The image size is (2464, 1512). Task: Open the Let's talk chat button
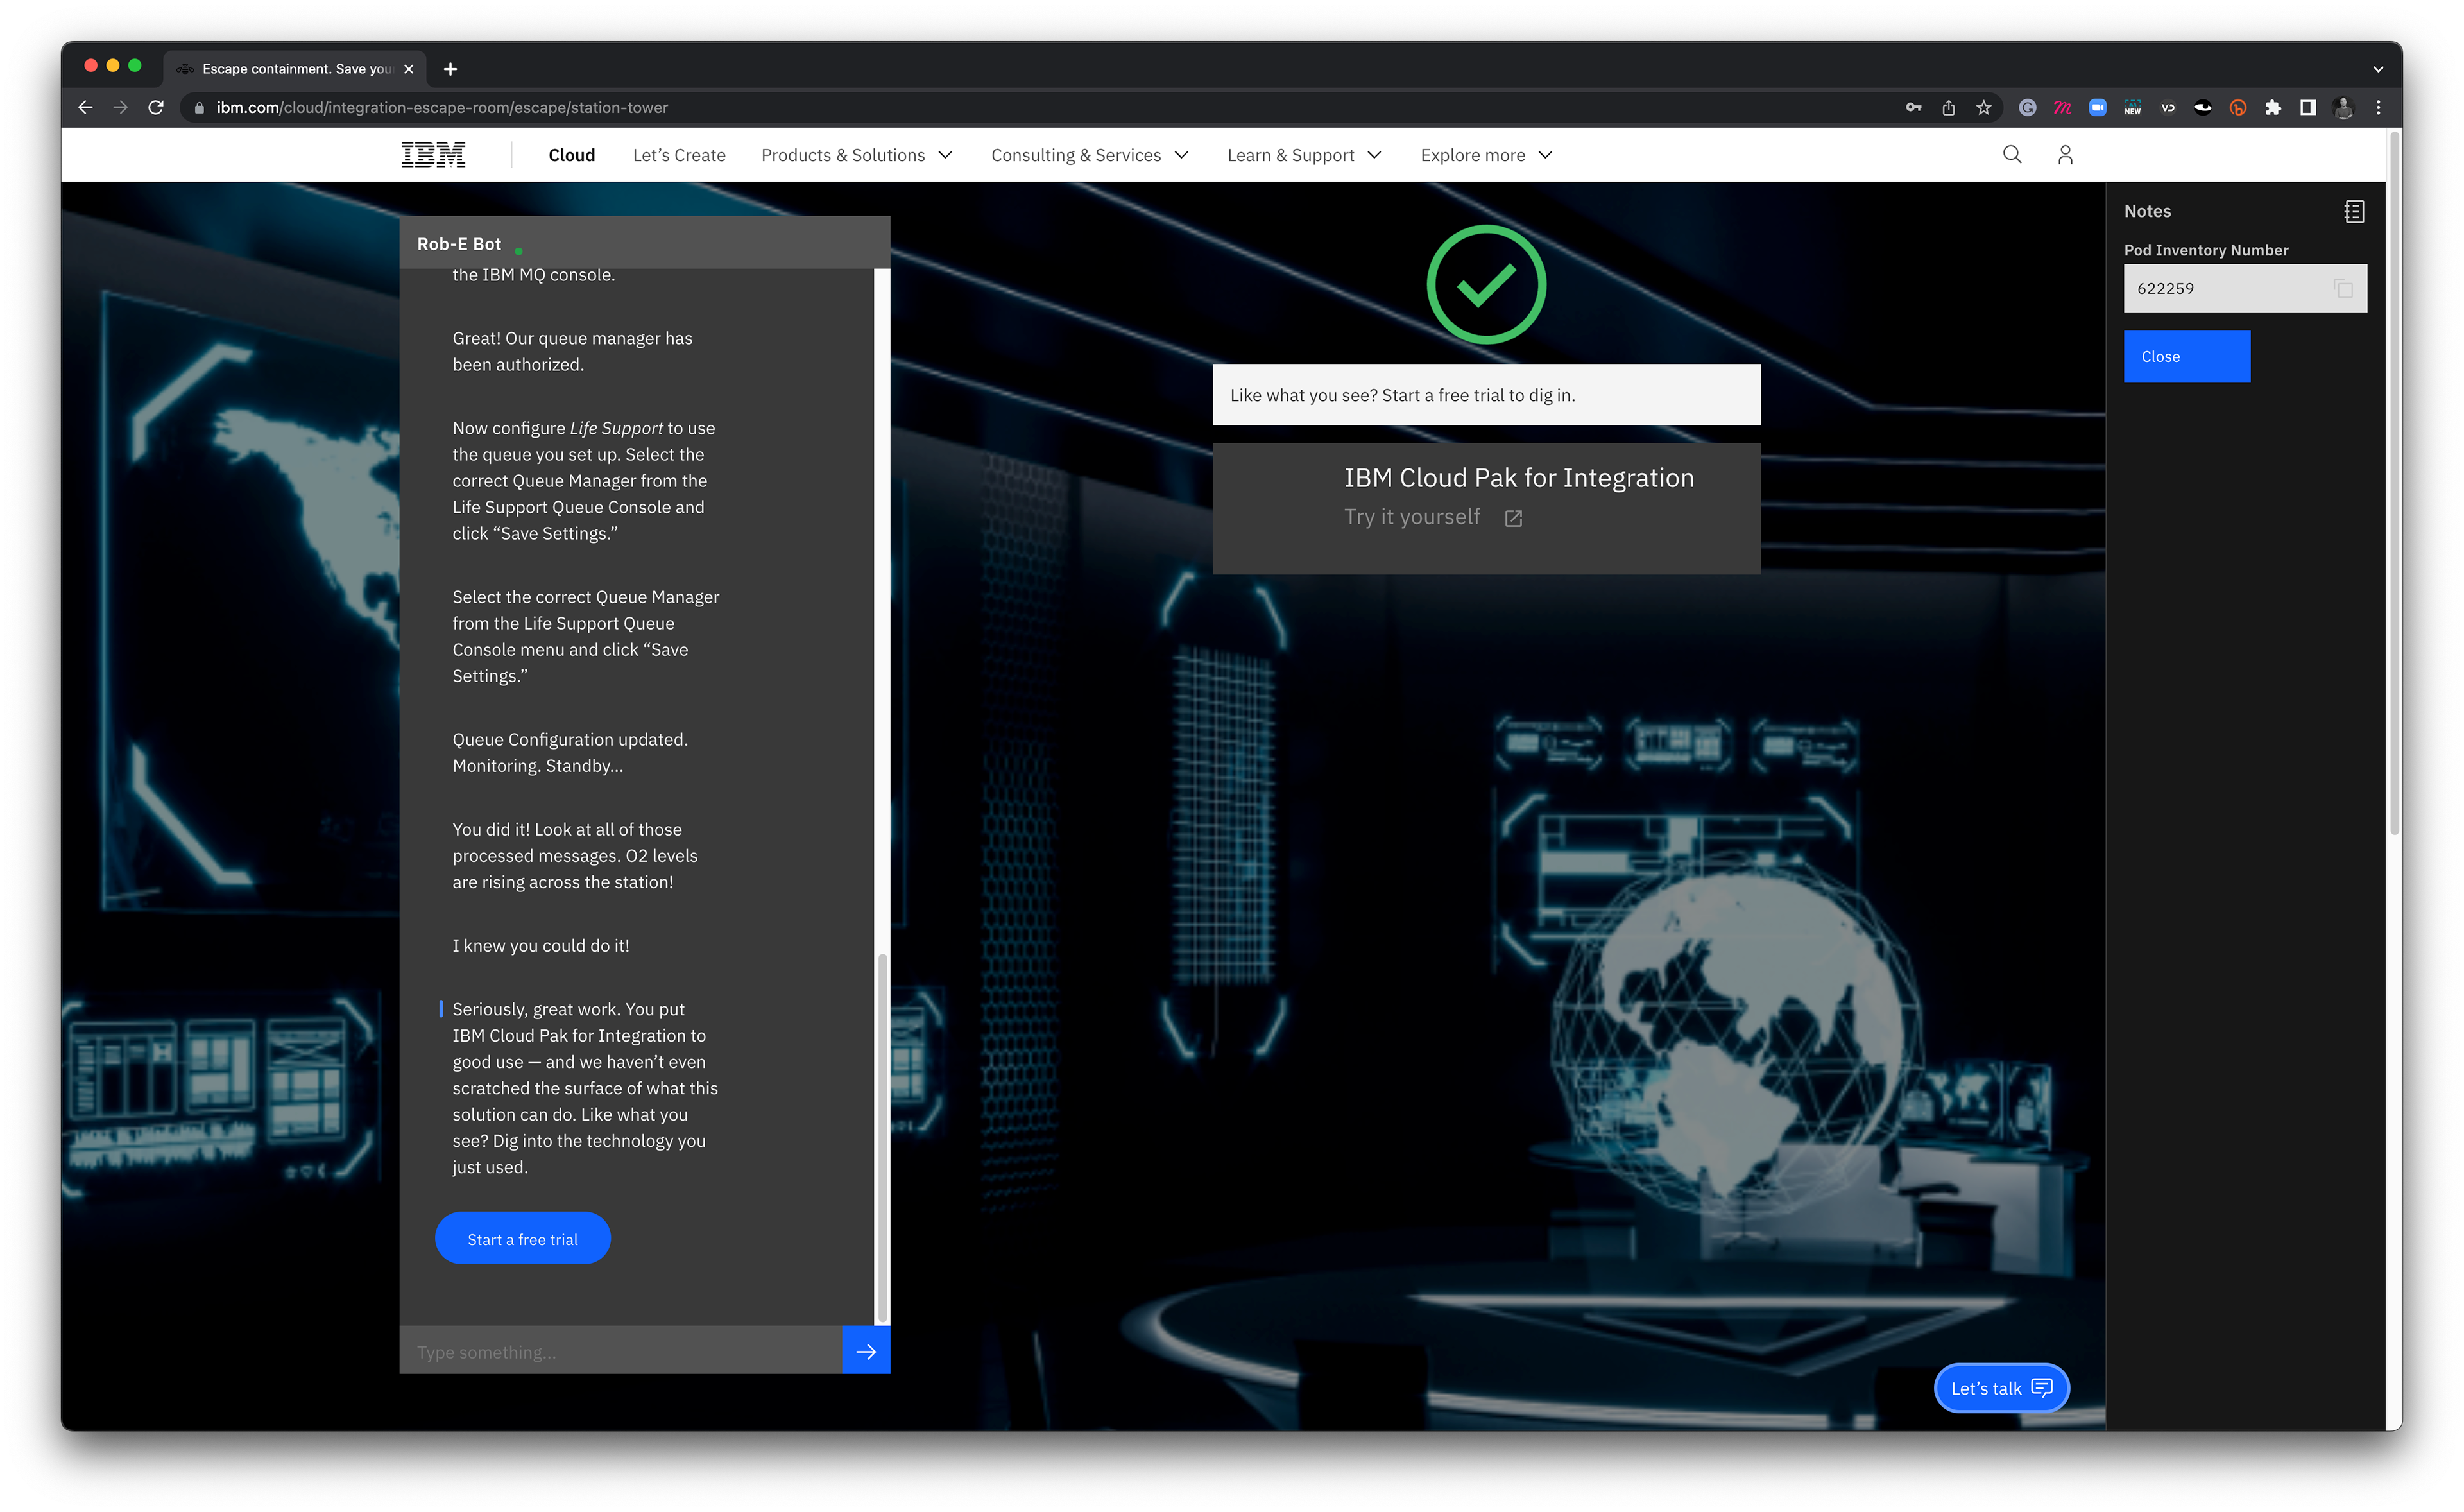click(2001, 1388)
